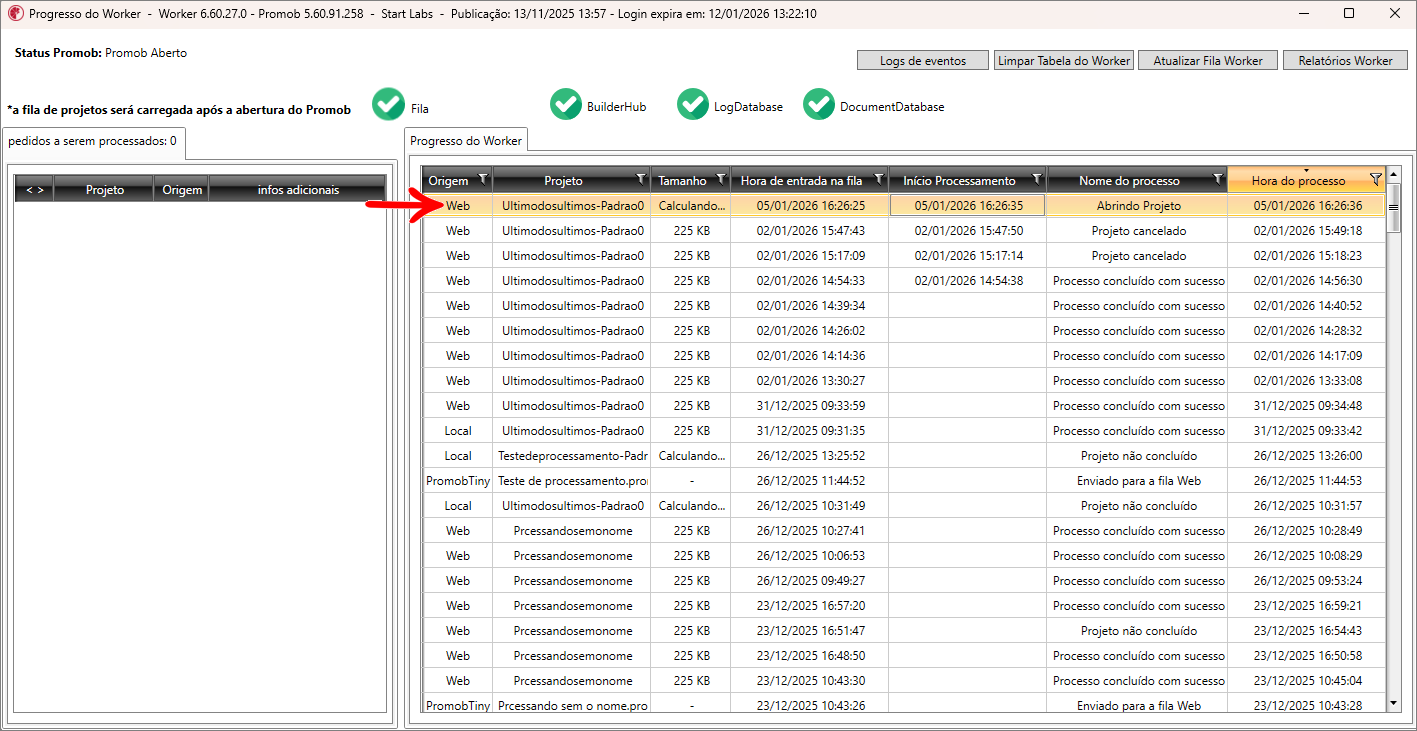Viewport: 1417px width, 731px height.
Task: Click filter icon in Projeto column header
Action: click(x=640, y=179)
